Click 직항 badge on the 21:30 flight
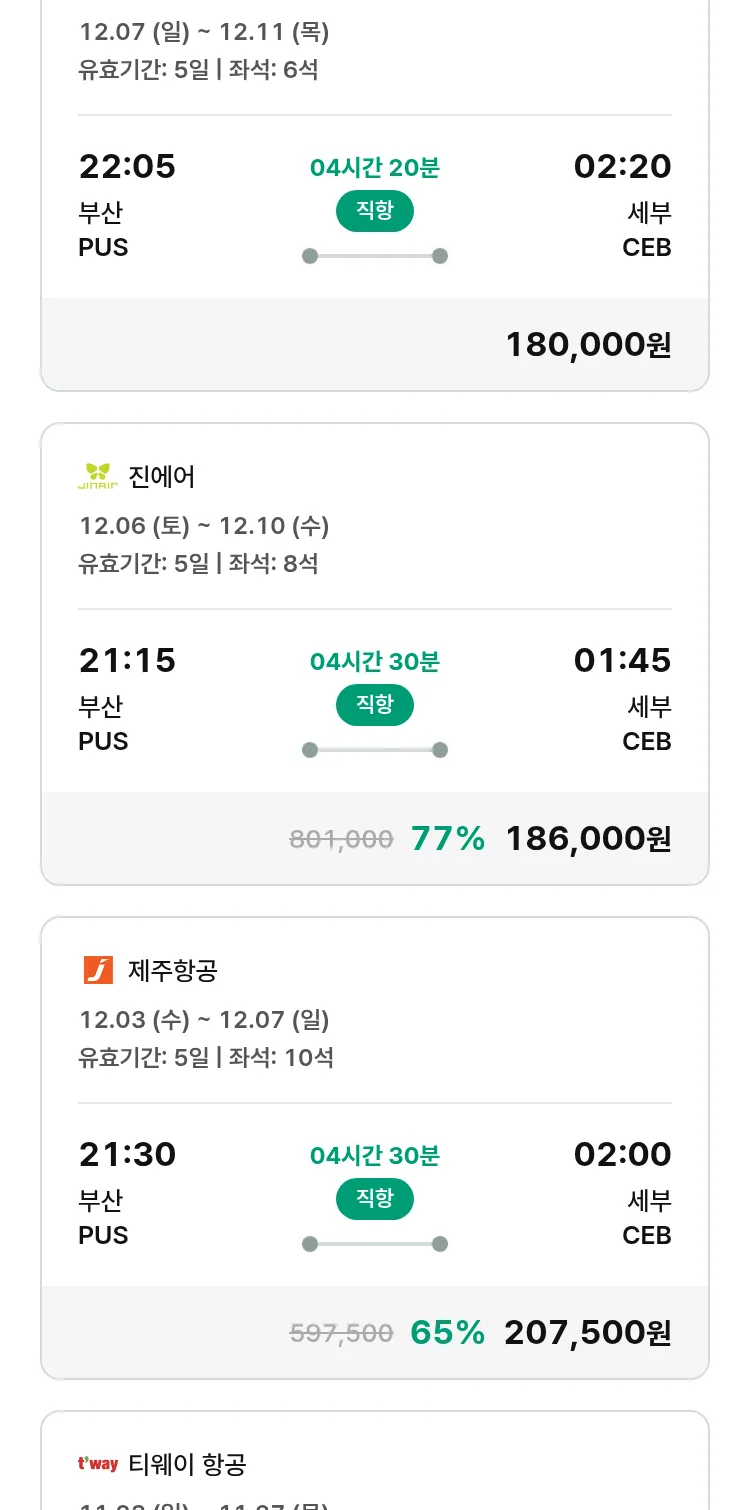Image resolution: width=750 pixels, height=1510 pixels. (x=374, y=1199)
